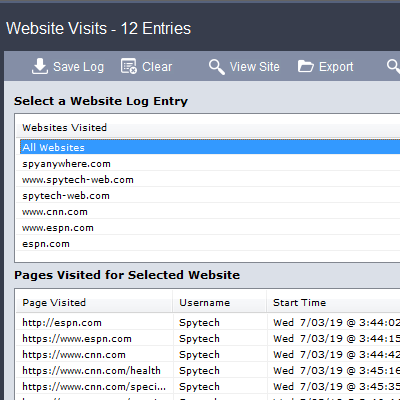Click the 3:44:02 start time cell

(336, 322)
